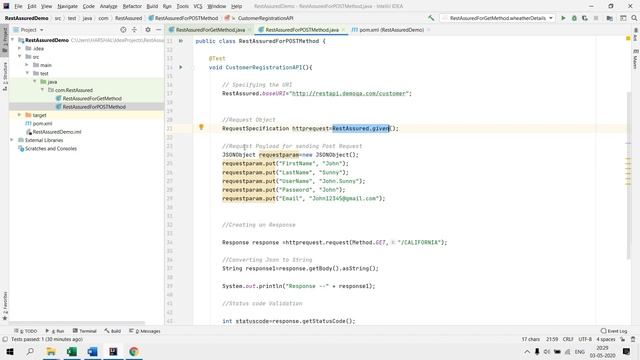
Task: Open the File menu
Action: [18, 6]
